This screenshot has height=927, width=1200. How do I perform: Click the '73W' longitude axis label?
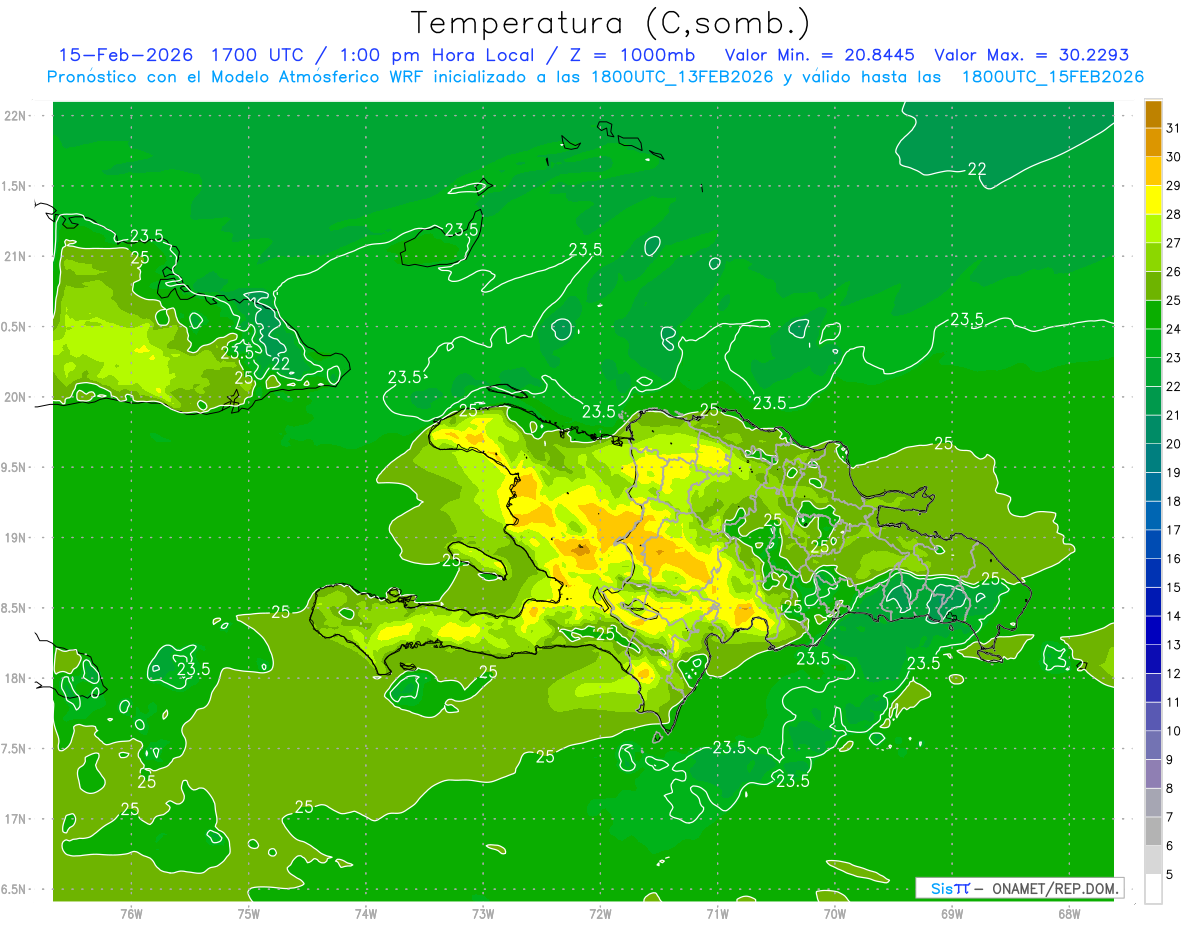click(483, 913)
